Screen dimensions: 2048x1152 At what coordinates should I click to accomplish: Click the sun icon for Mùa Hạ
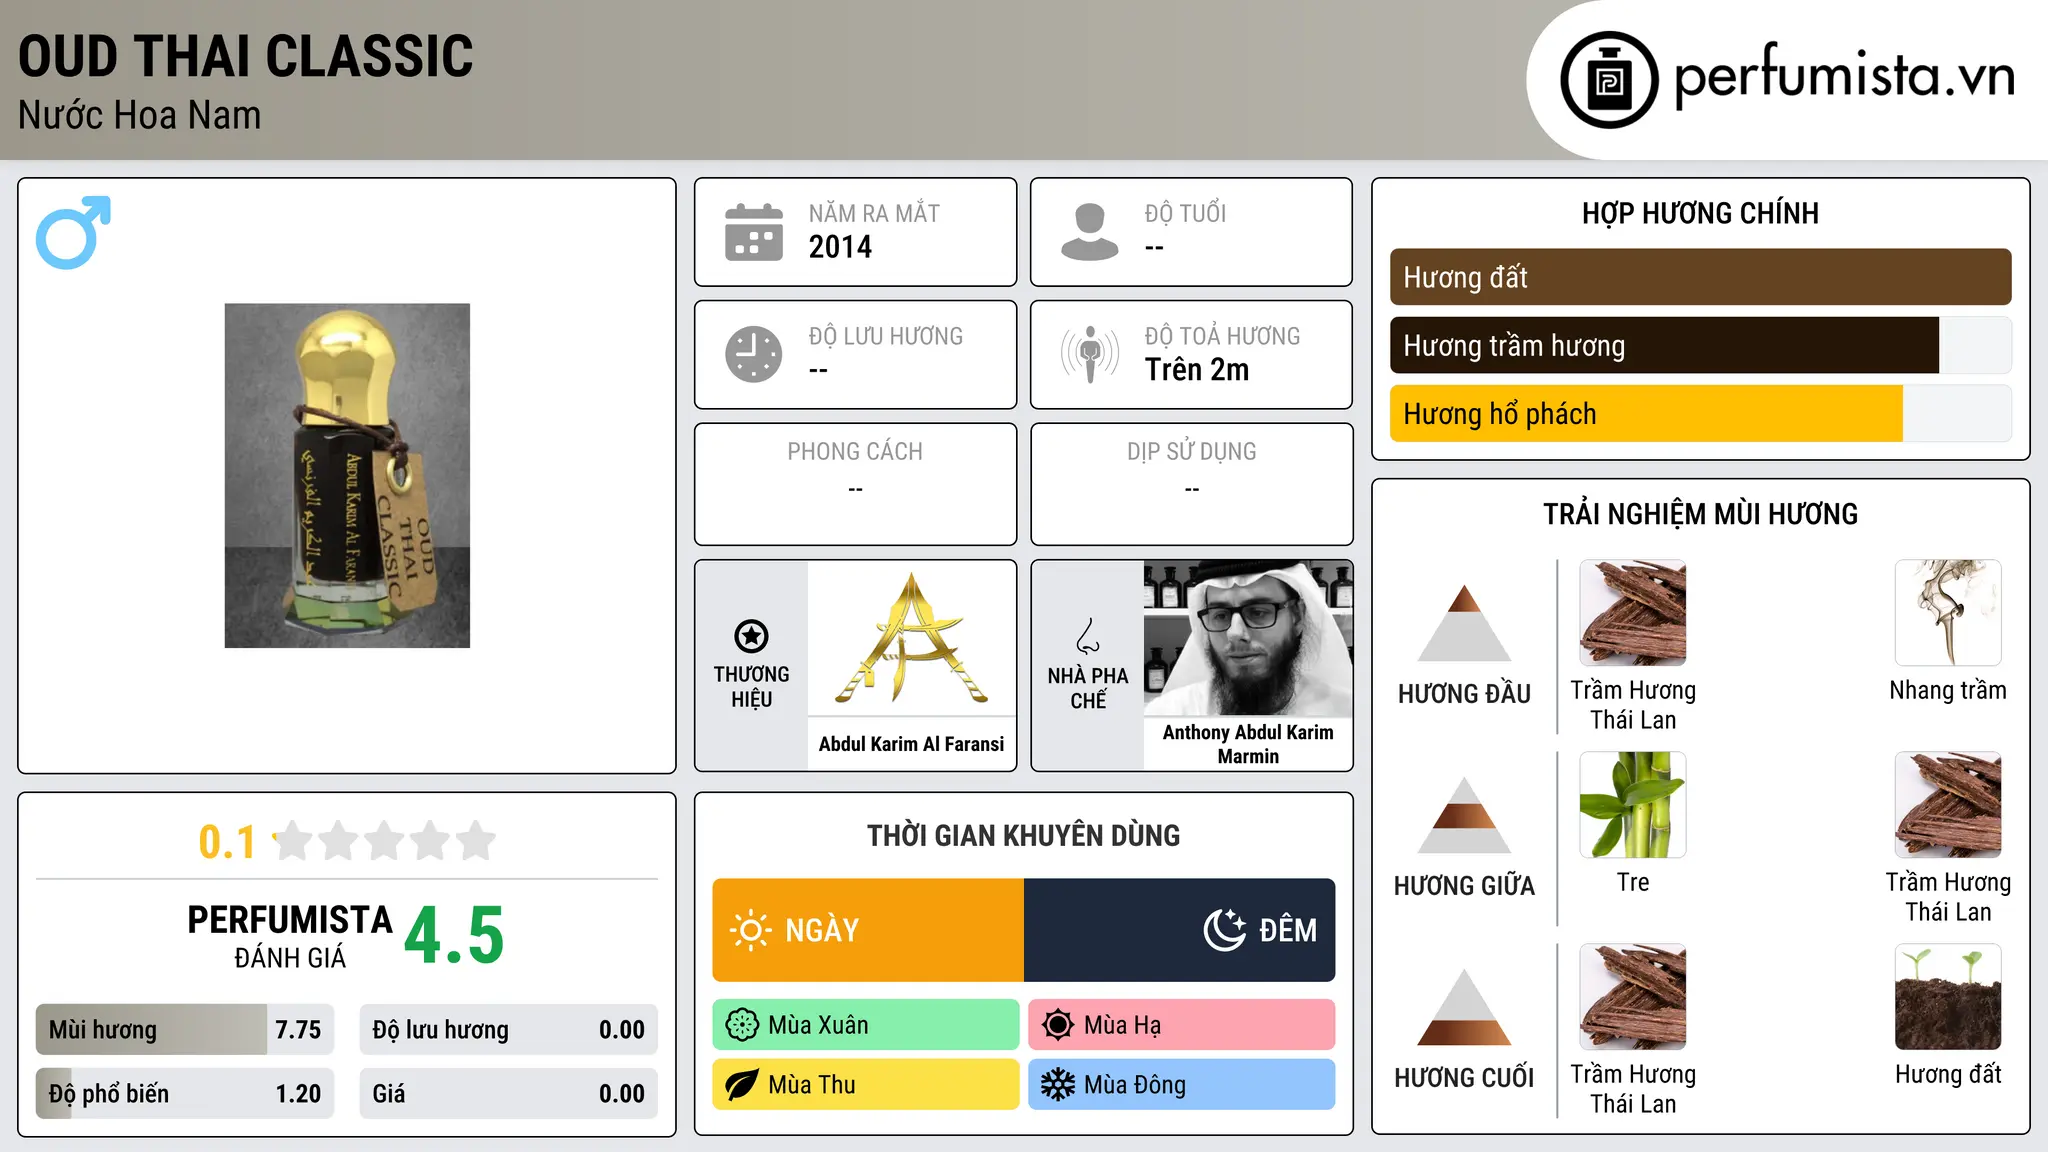1058,1025
